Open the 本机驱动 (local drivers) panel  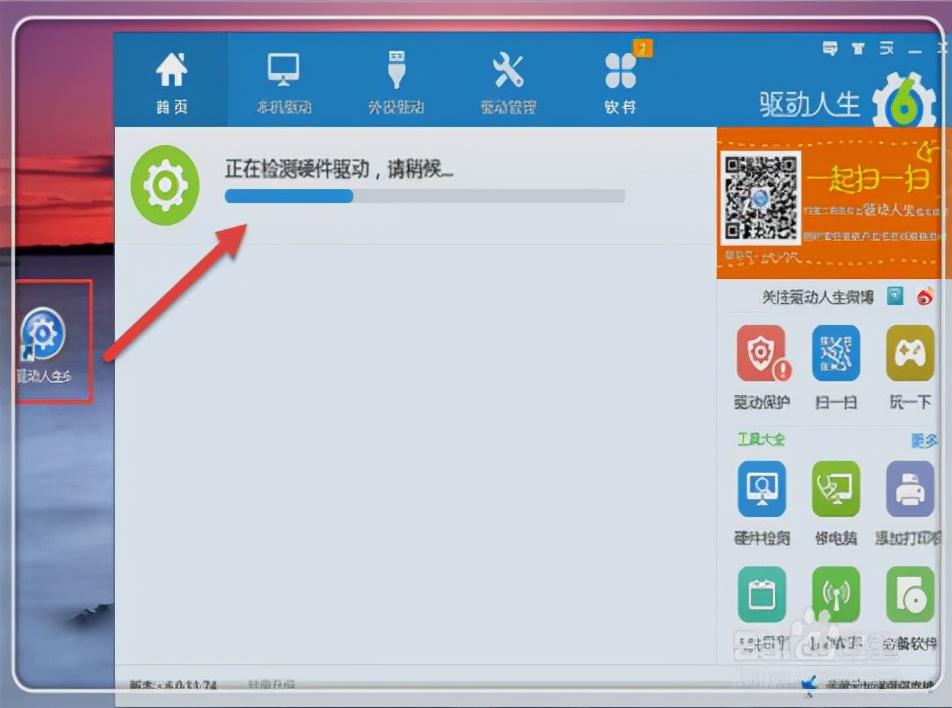click(283, 80)
